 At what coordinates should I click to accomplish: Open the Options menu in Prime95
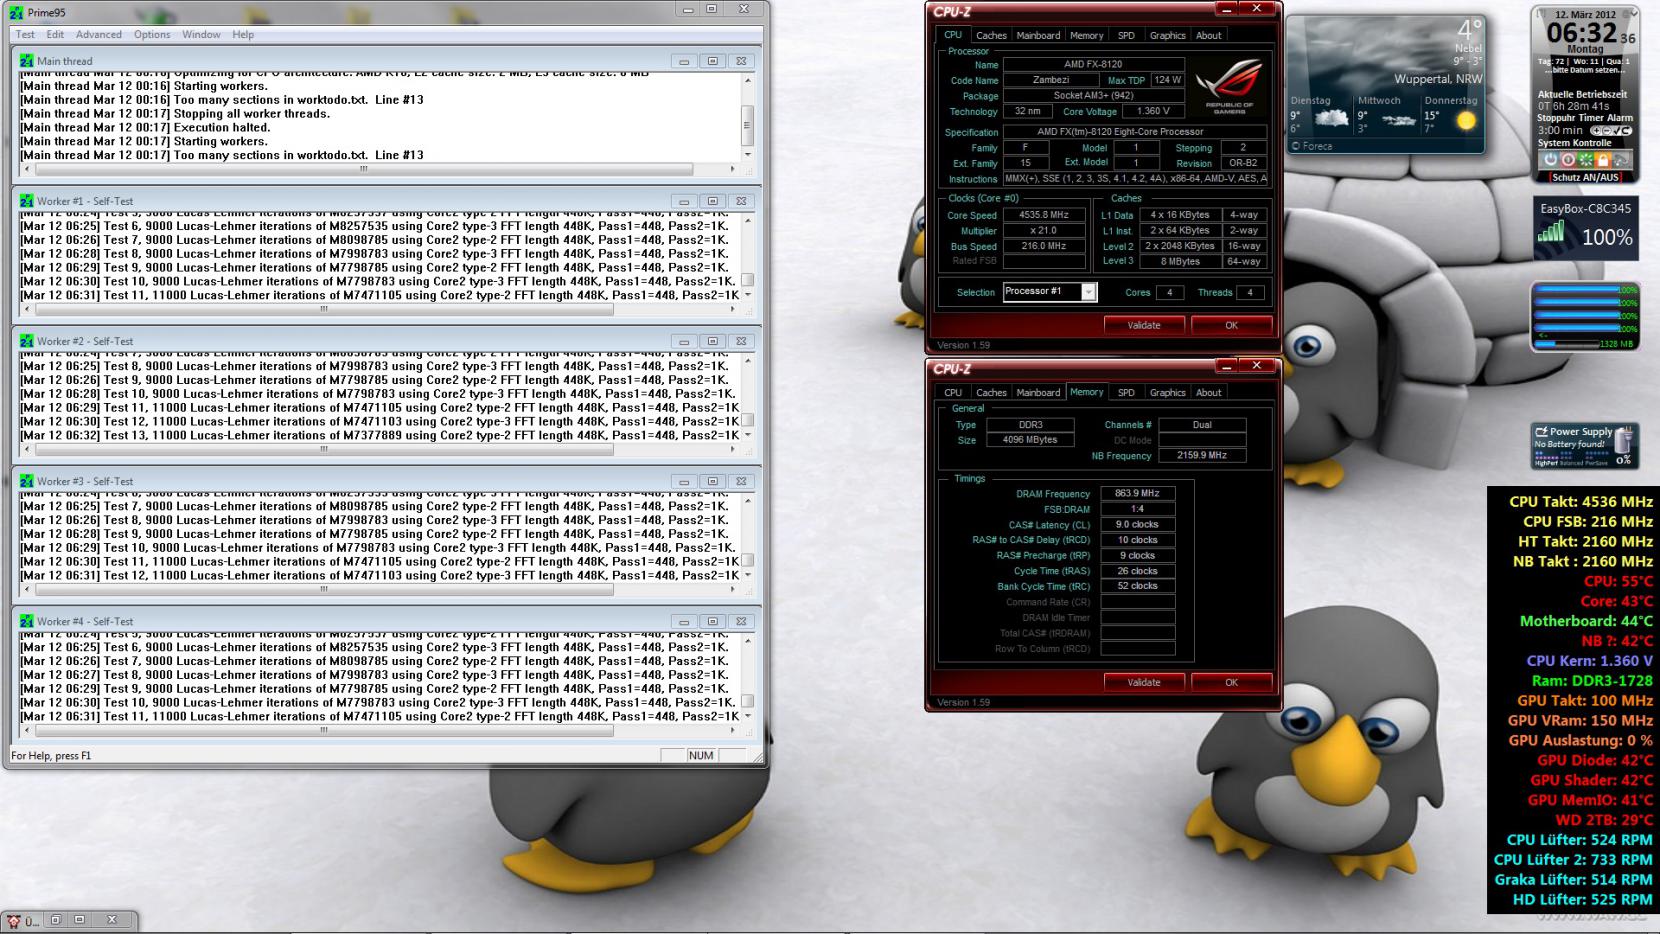click(152, 34)
